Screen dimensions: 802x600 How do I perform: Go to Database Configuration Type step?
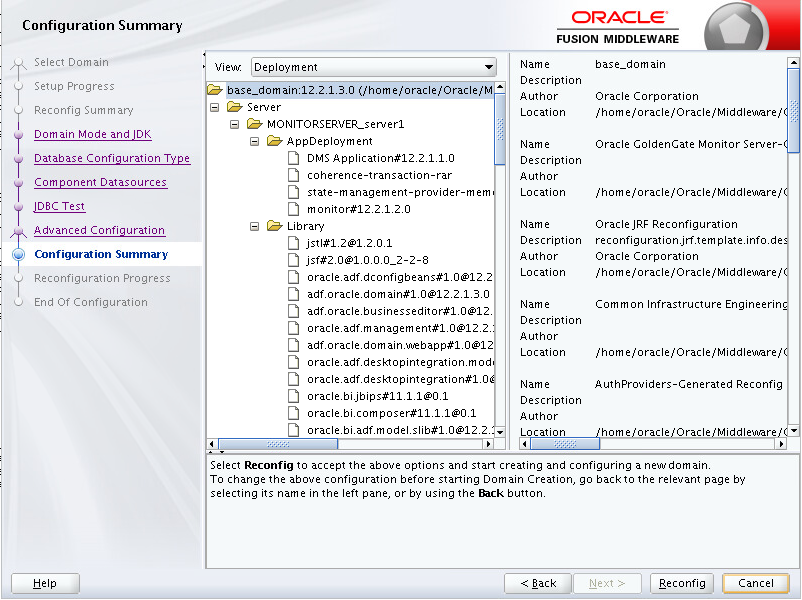pos(112,158)
